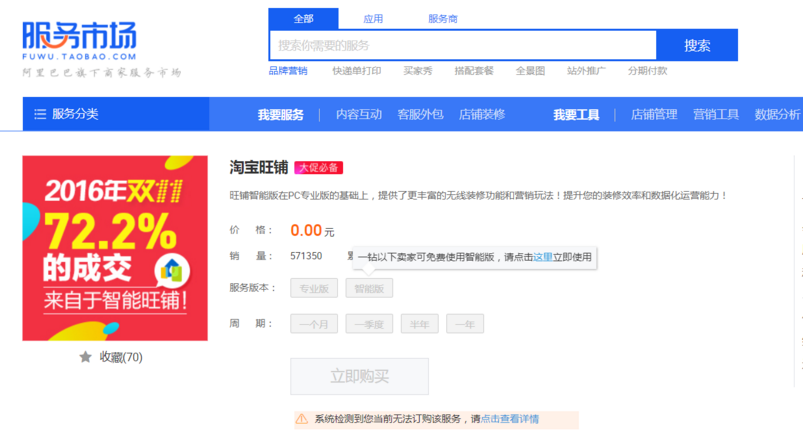Choose the 半年 period option
This screenshot has height=443, width=809.
point(419,324)
